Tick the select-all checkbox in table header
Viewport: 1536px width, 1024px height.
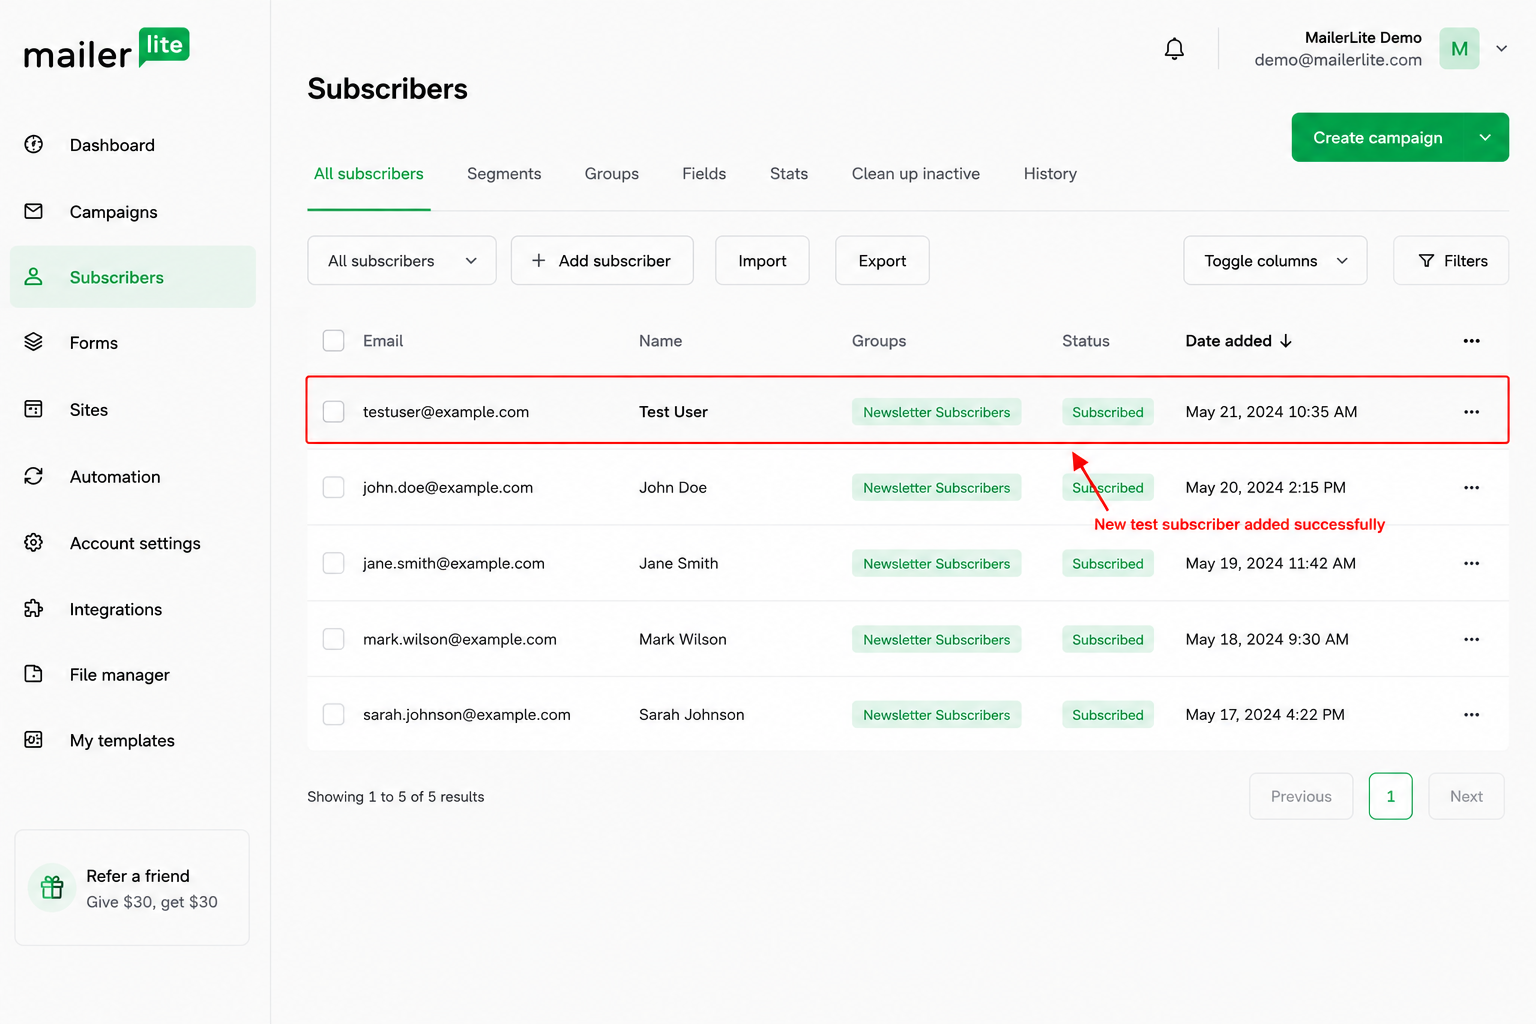tap(334, 341)
